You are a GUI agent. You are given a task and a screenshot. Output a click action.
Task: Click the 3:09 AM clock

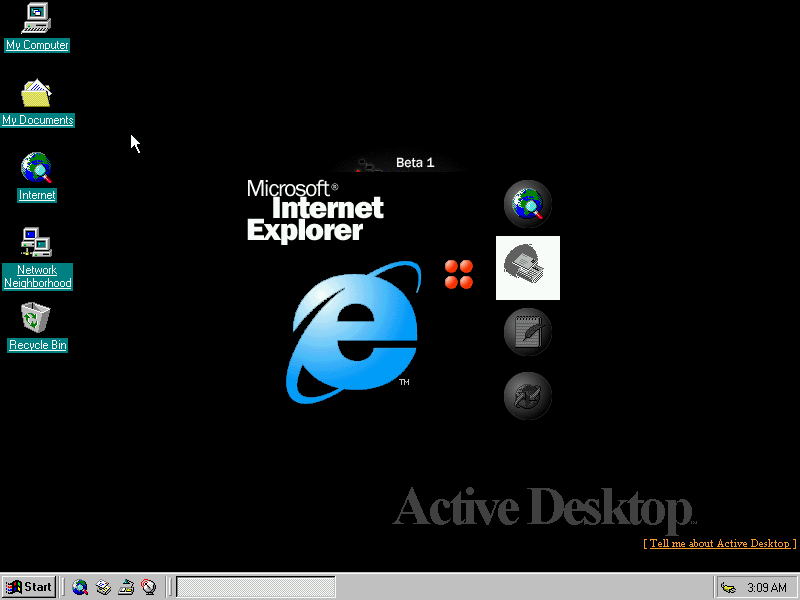767,587
